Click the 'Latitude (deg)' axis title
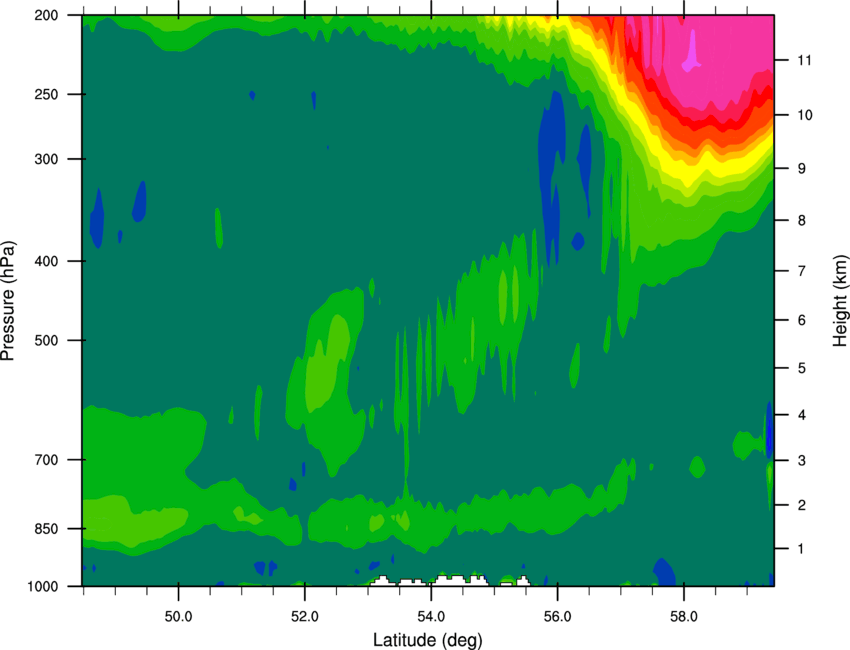The image size is (850, 650). [427, 640]
